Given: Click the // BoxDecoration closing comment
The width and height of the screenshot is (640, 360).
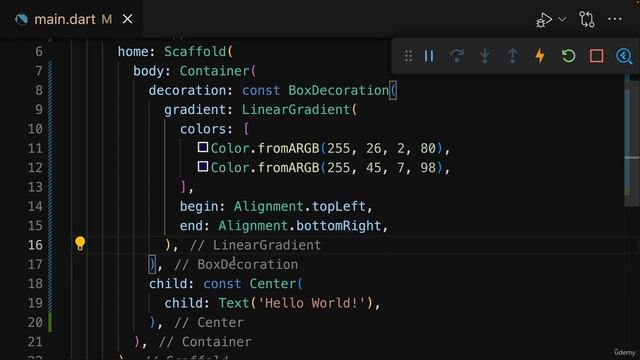Looking at the screenshot, I should [236, 264].
